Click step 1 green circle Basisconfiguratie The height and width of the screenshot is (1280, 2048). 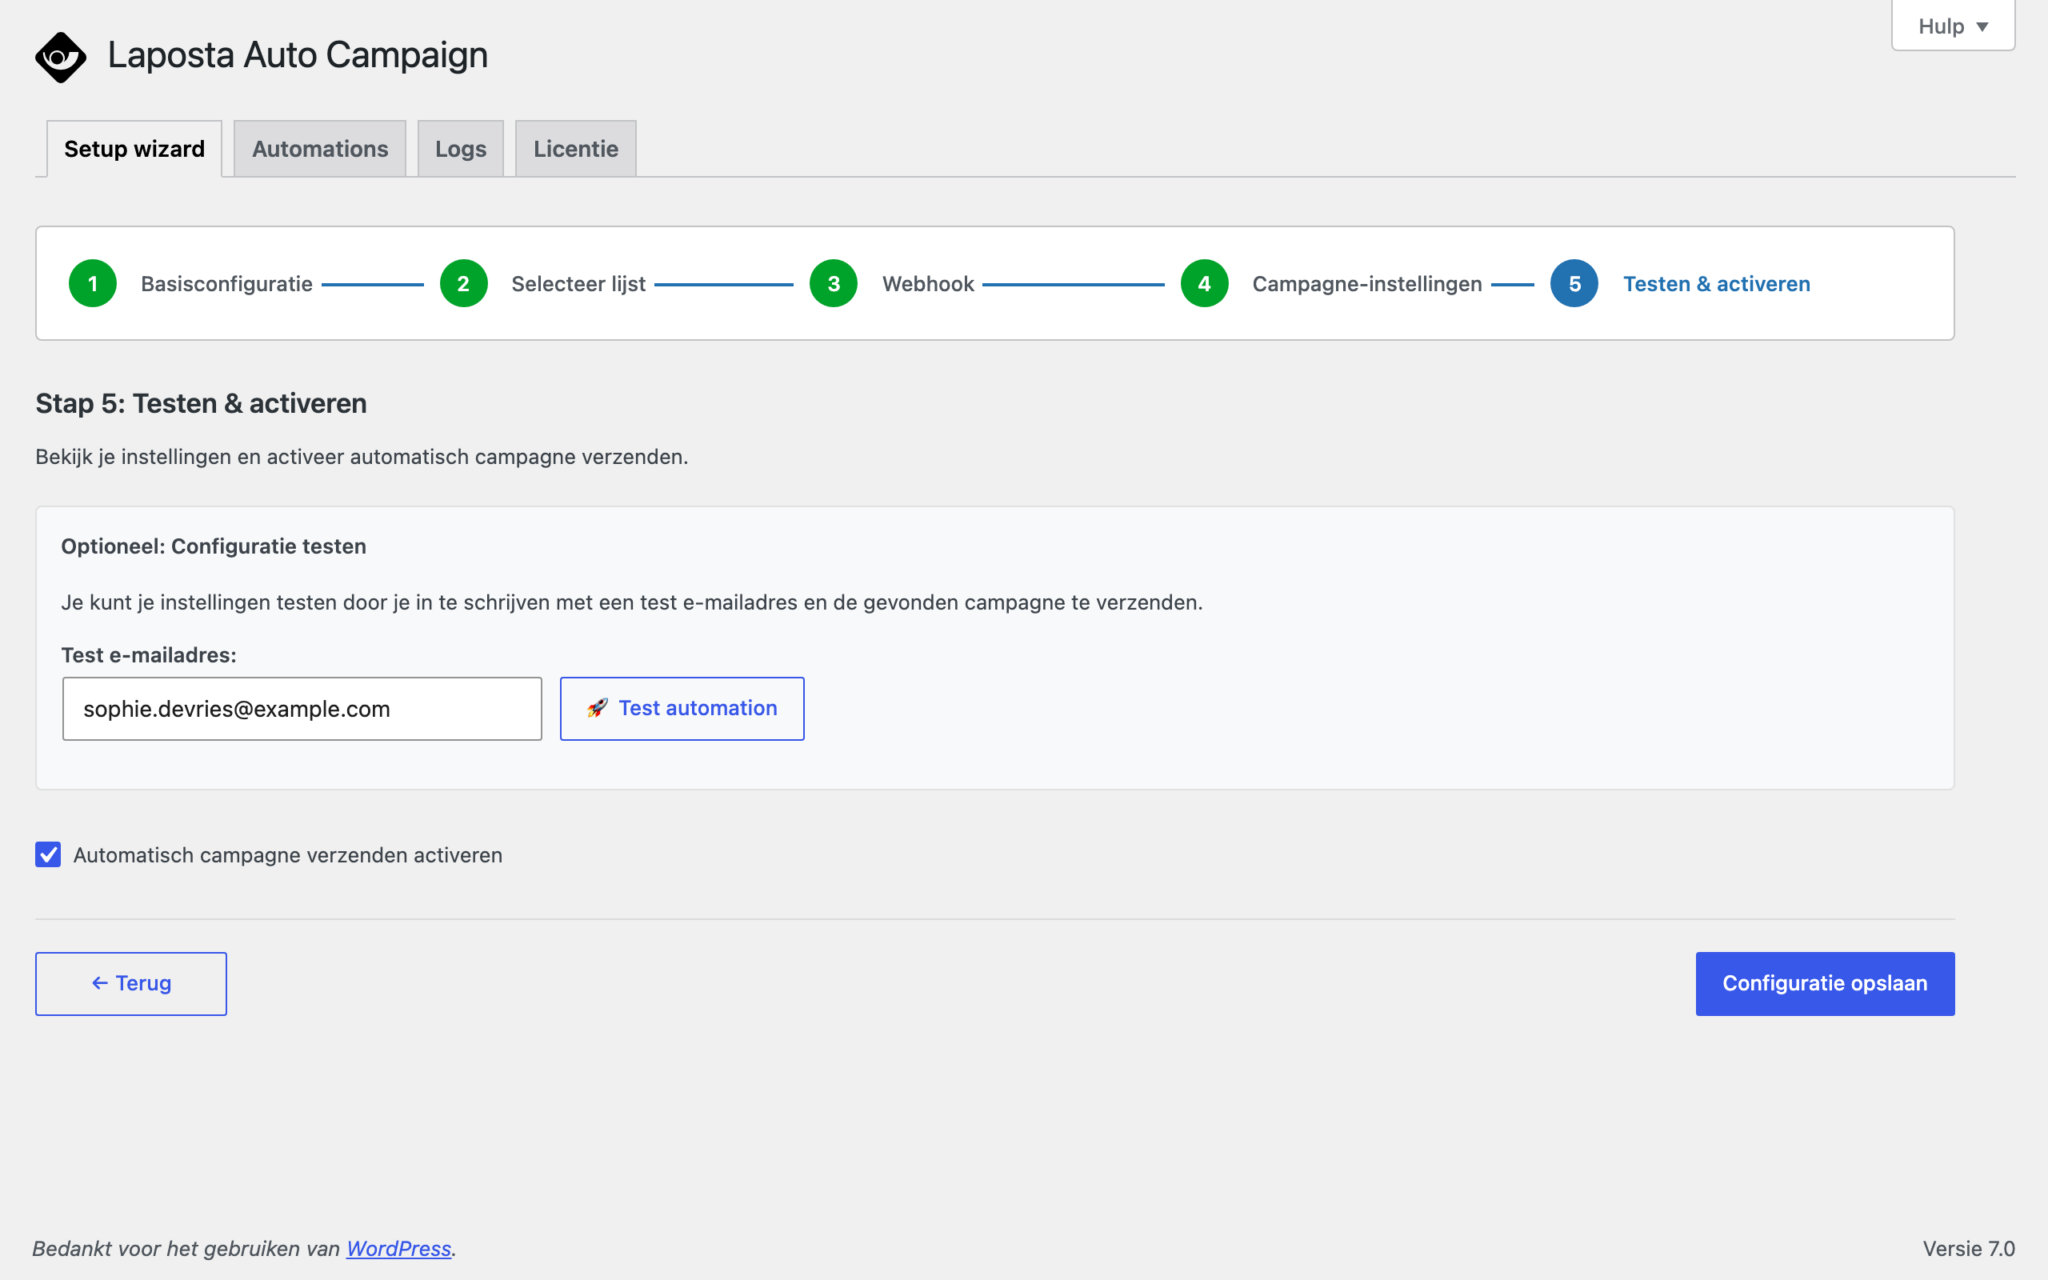pos(93,284)
